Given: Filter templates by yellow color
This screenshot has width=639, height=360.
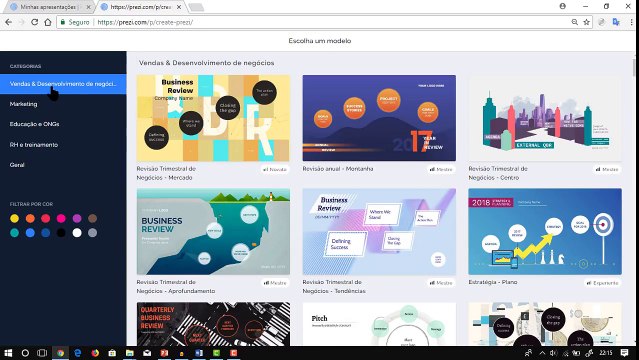Looking at the screenshot, I should [15, 219].
